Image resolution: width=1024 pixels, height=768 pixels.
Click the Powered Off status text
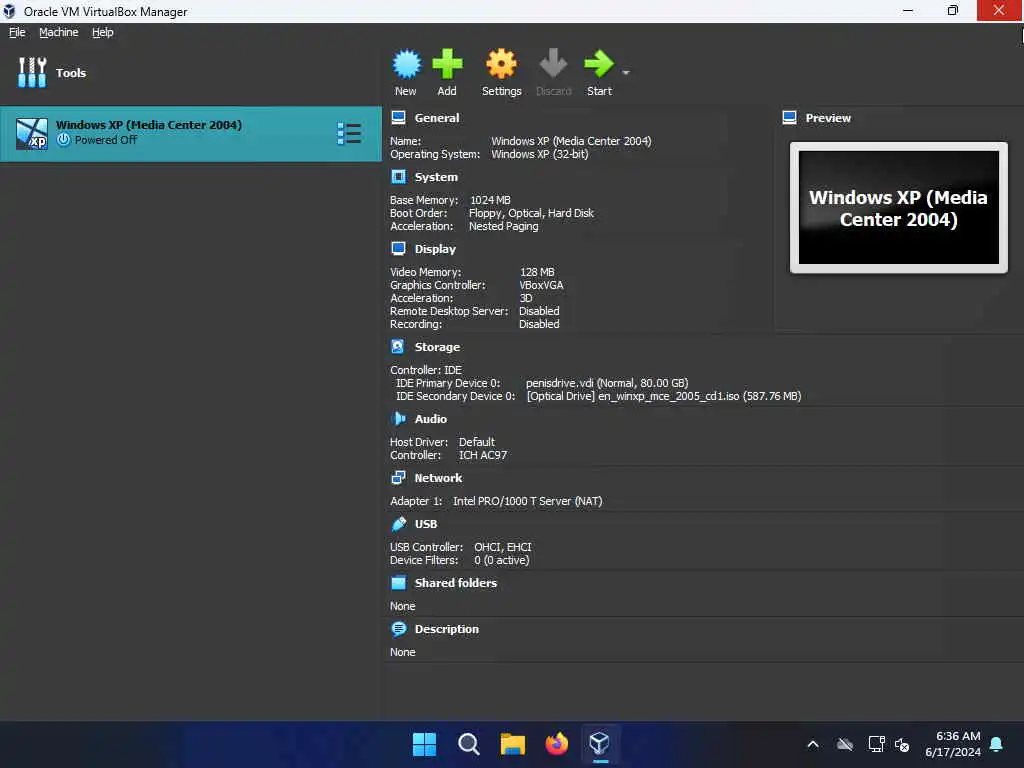click(x=106, y=140)
